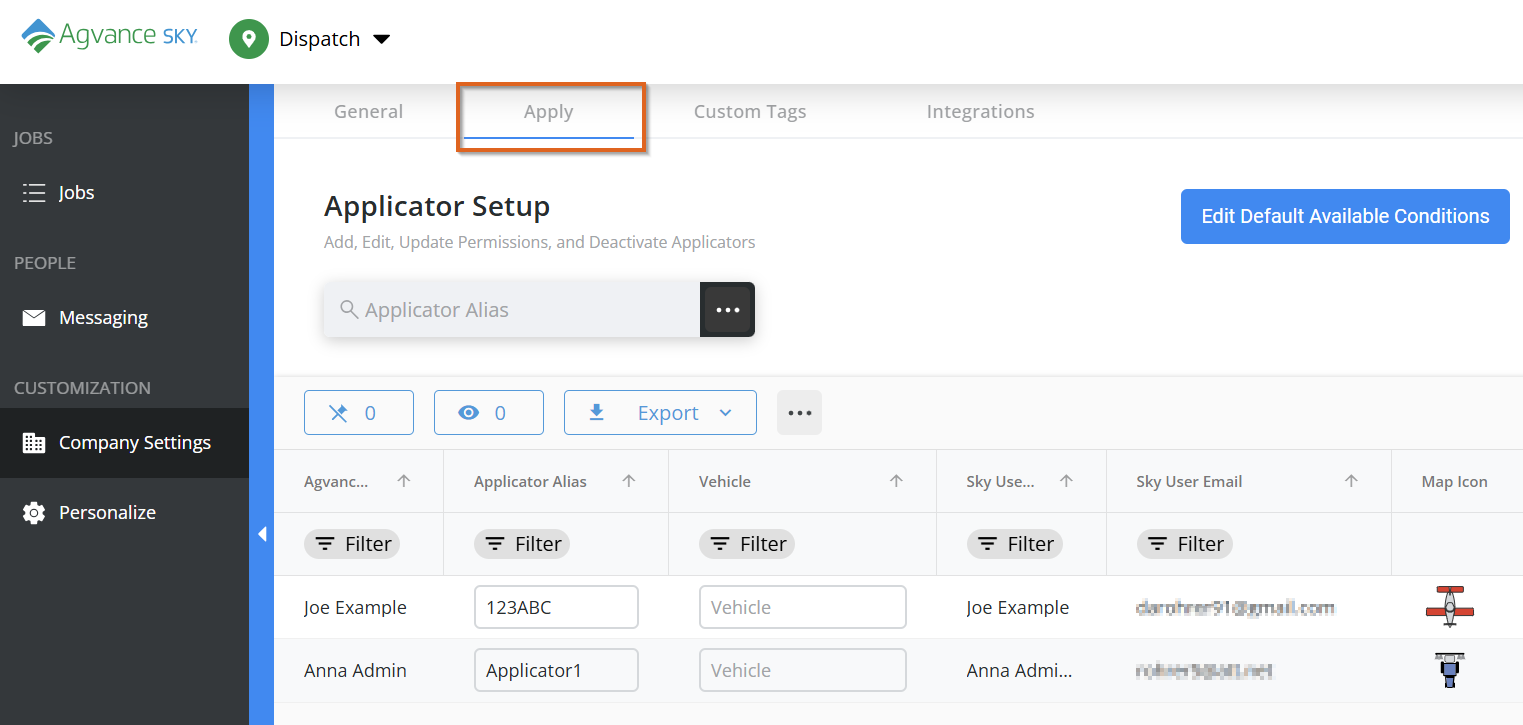Open Jobs in the sidebar
The image size is (1523, 725).
124,193
